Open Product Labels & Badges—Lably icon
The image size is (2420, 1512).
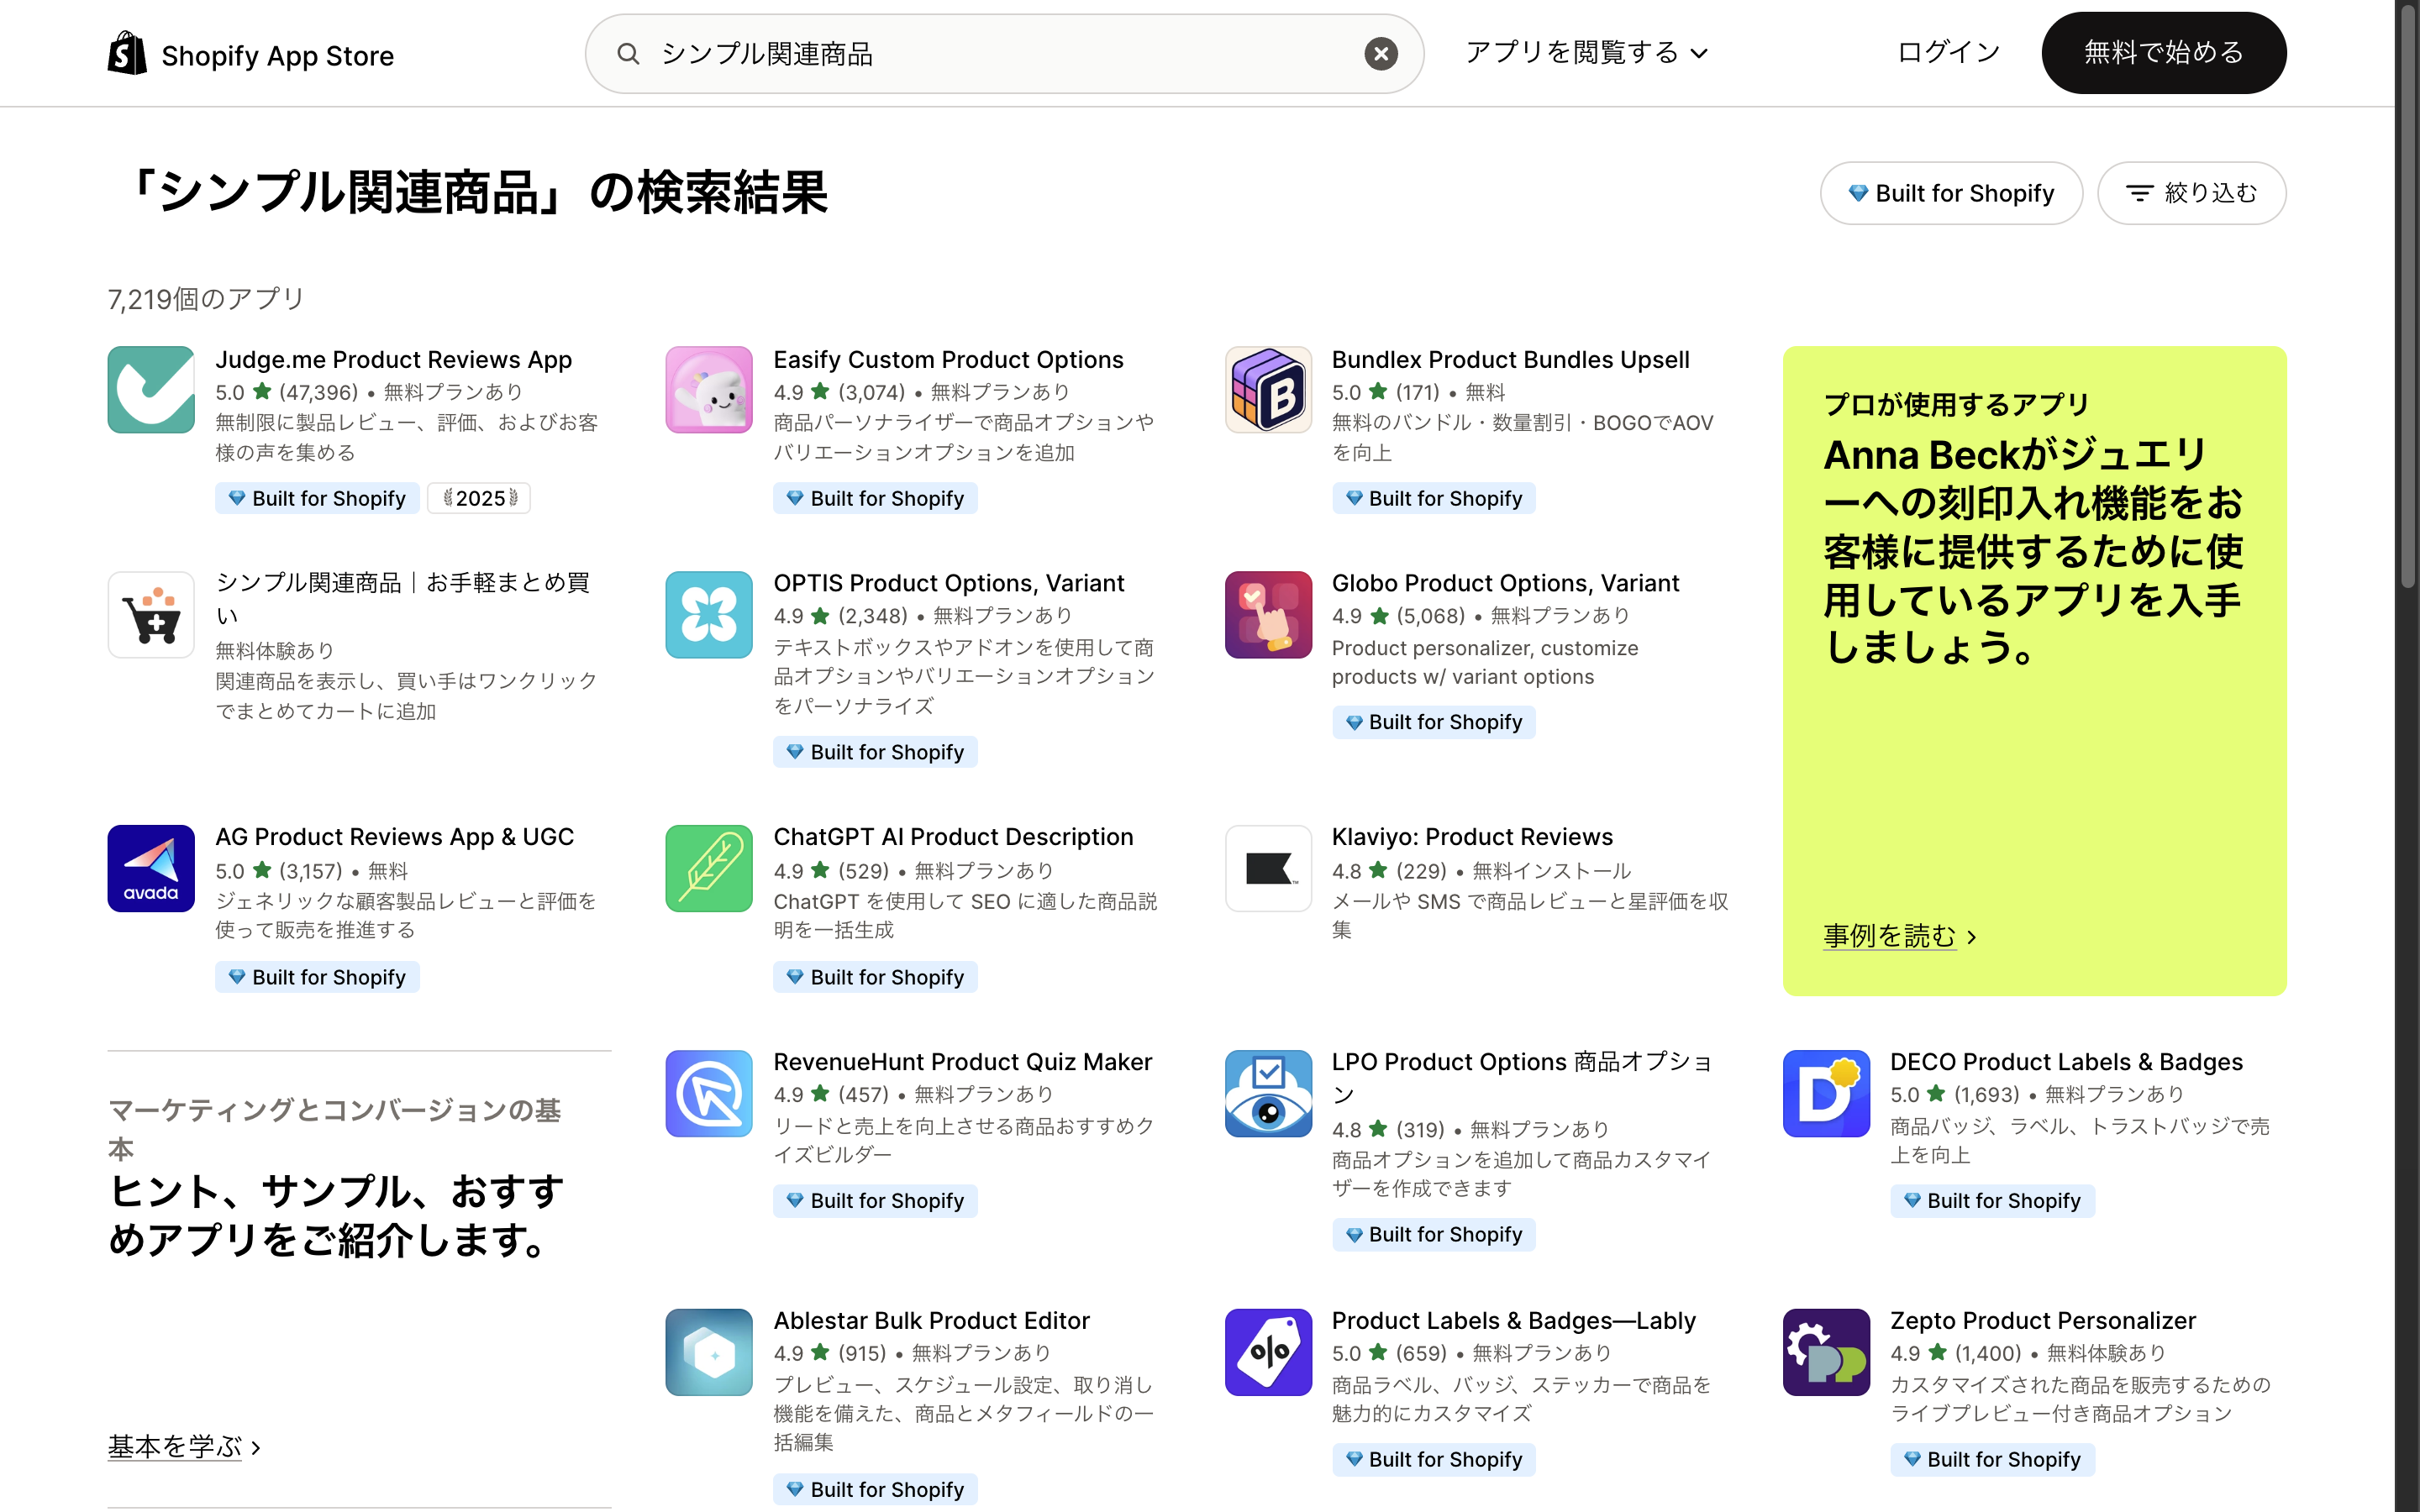coord(1268,1352)
